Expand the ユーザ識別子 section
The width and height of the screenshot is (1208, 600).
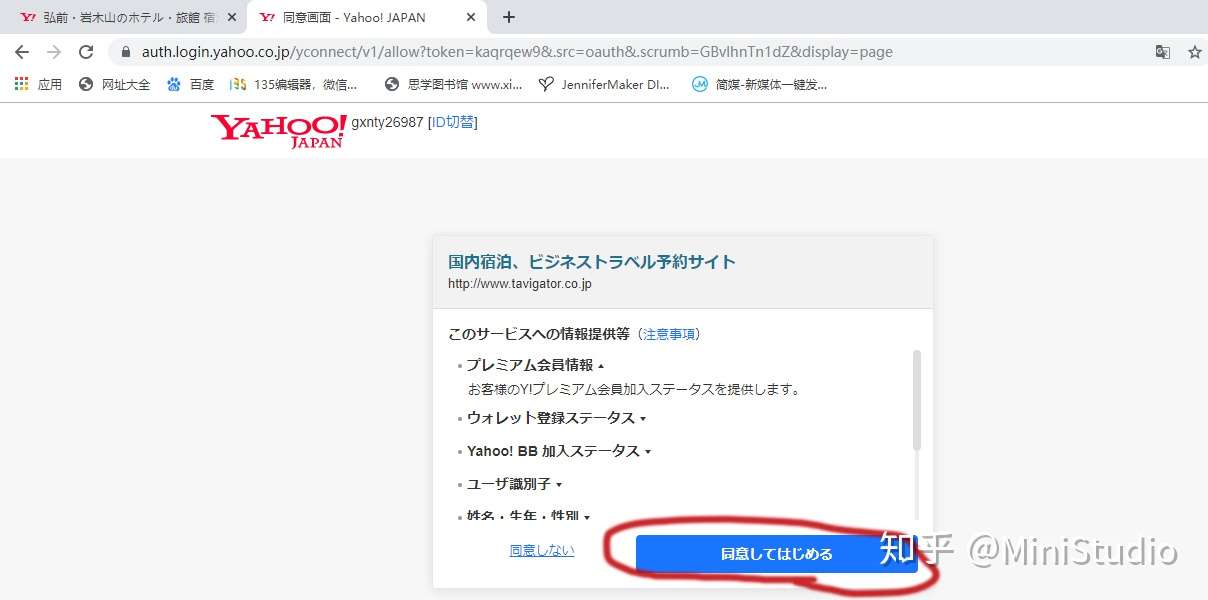tap(514, 484)
